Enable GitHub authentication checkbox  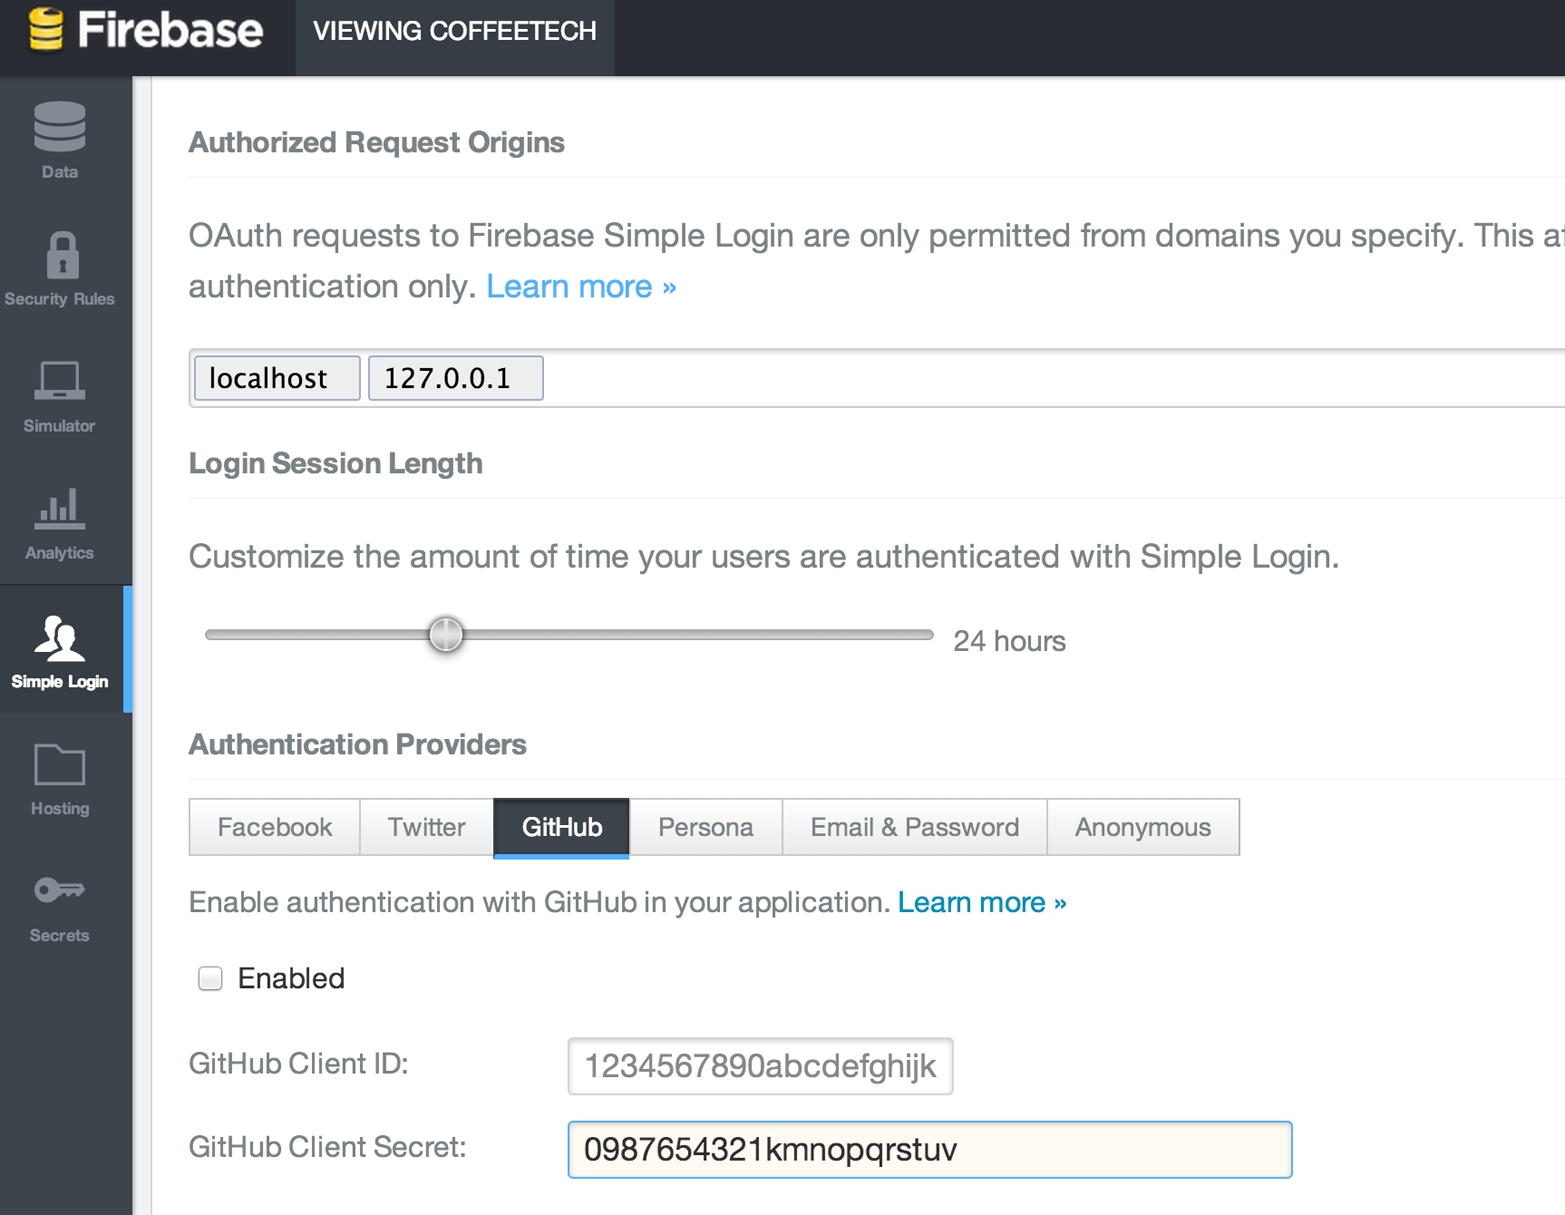tap(210, 978)
